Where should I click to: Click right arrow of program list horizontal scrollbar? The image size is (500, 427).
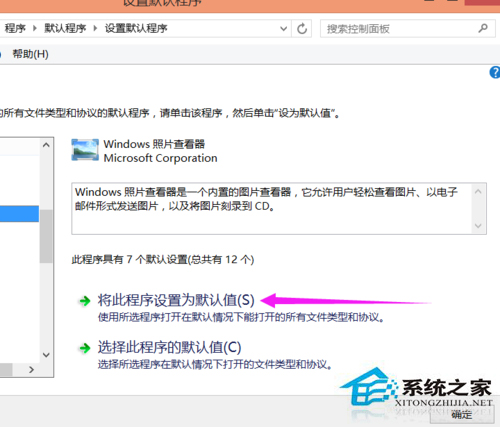coord(32,369)
